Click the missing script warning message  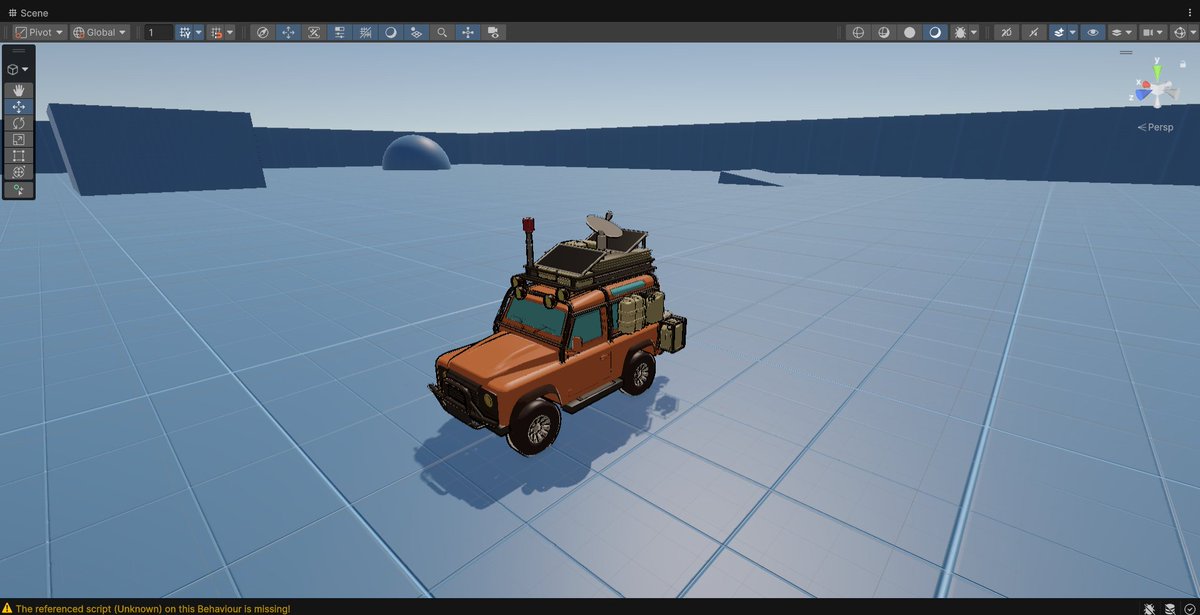(x=153, y=607)
